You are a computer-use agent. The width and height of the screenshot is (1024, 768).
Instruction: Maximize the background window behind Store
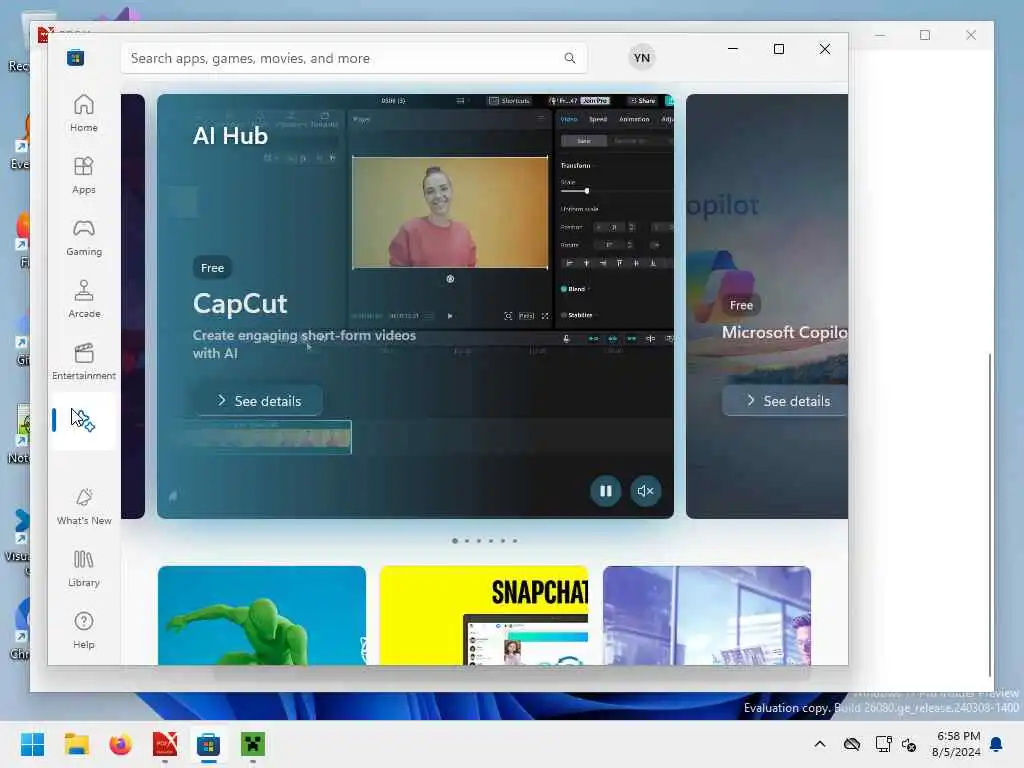925,35
